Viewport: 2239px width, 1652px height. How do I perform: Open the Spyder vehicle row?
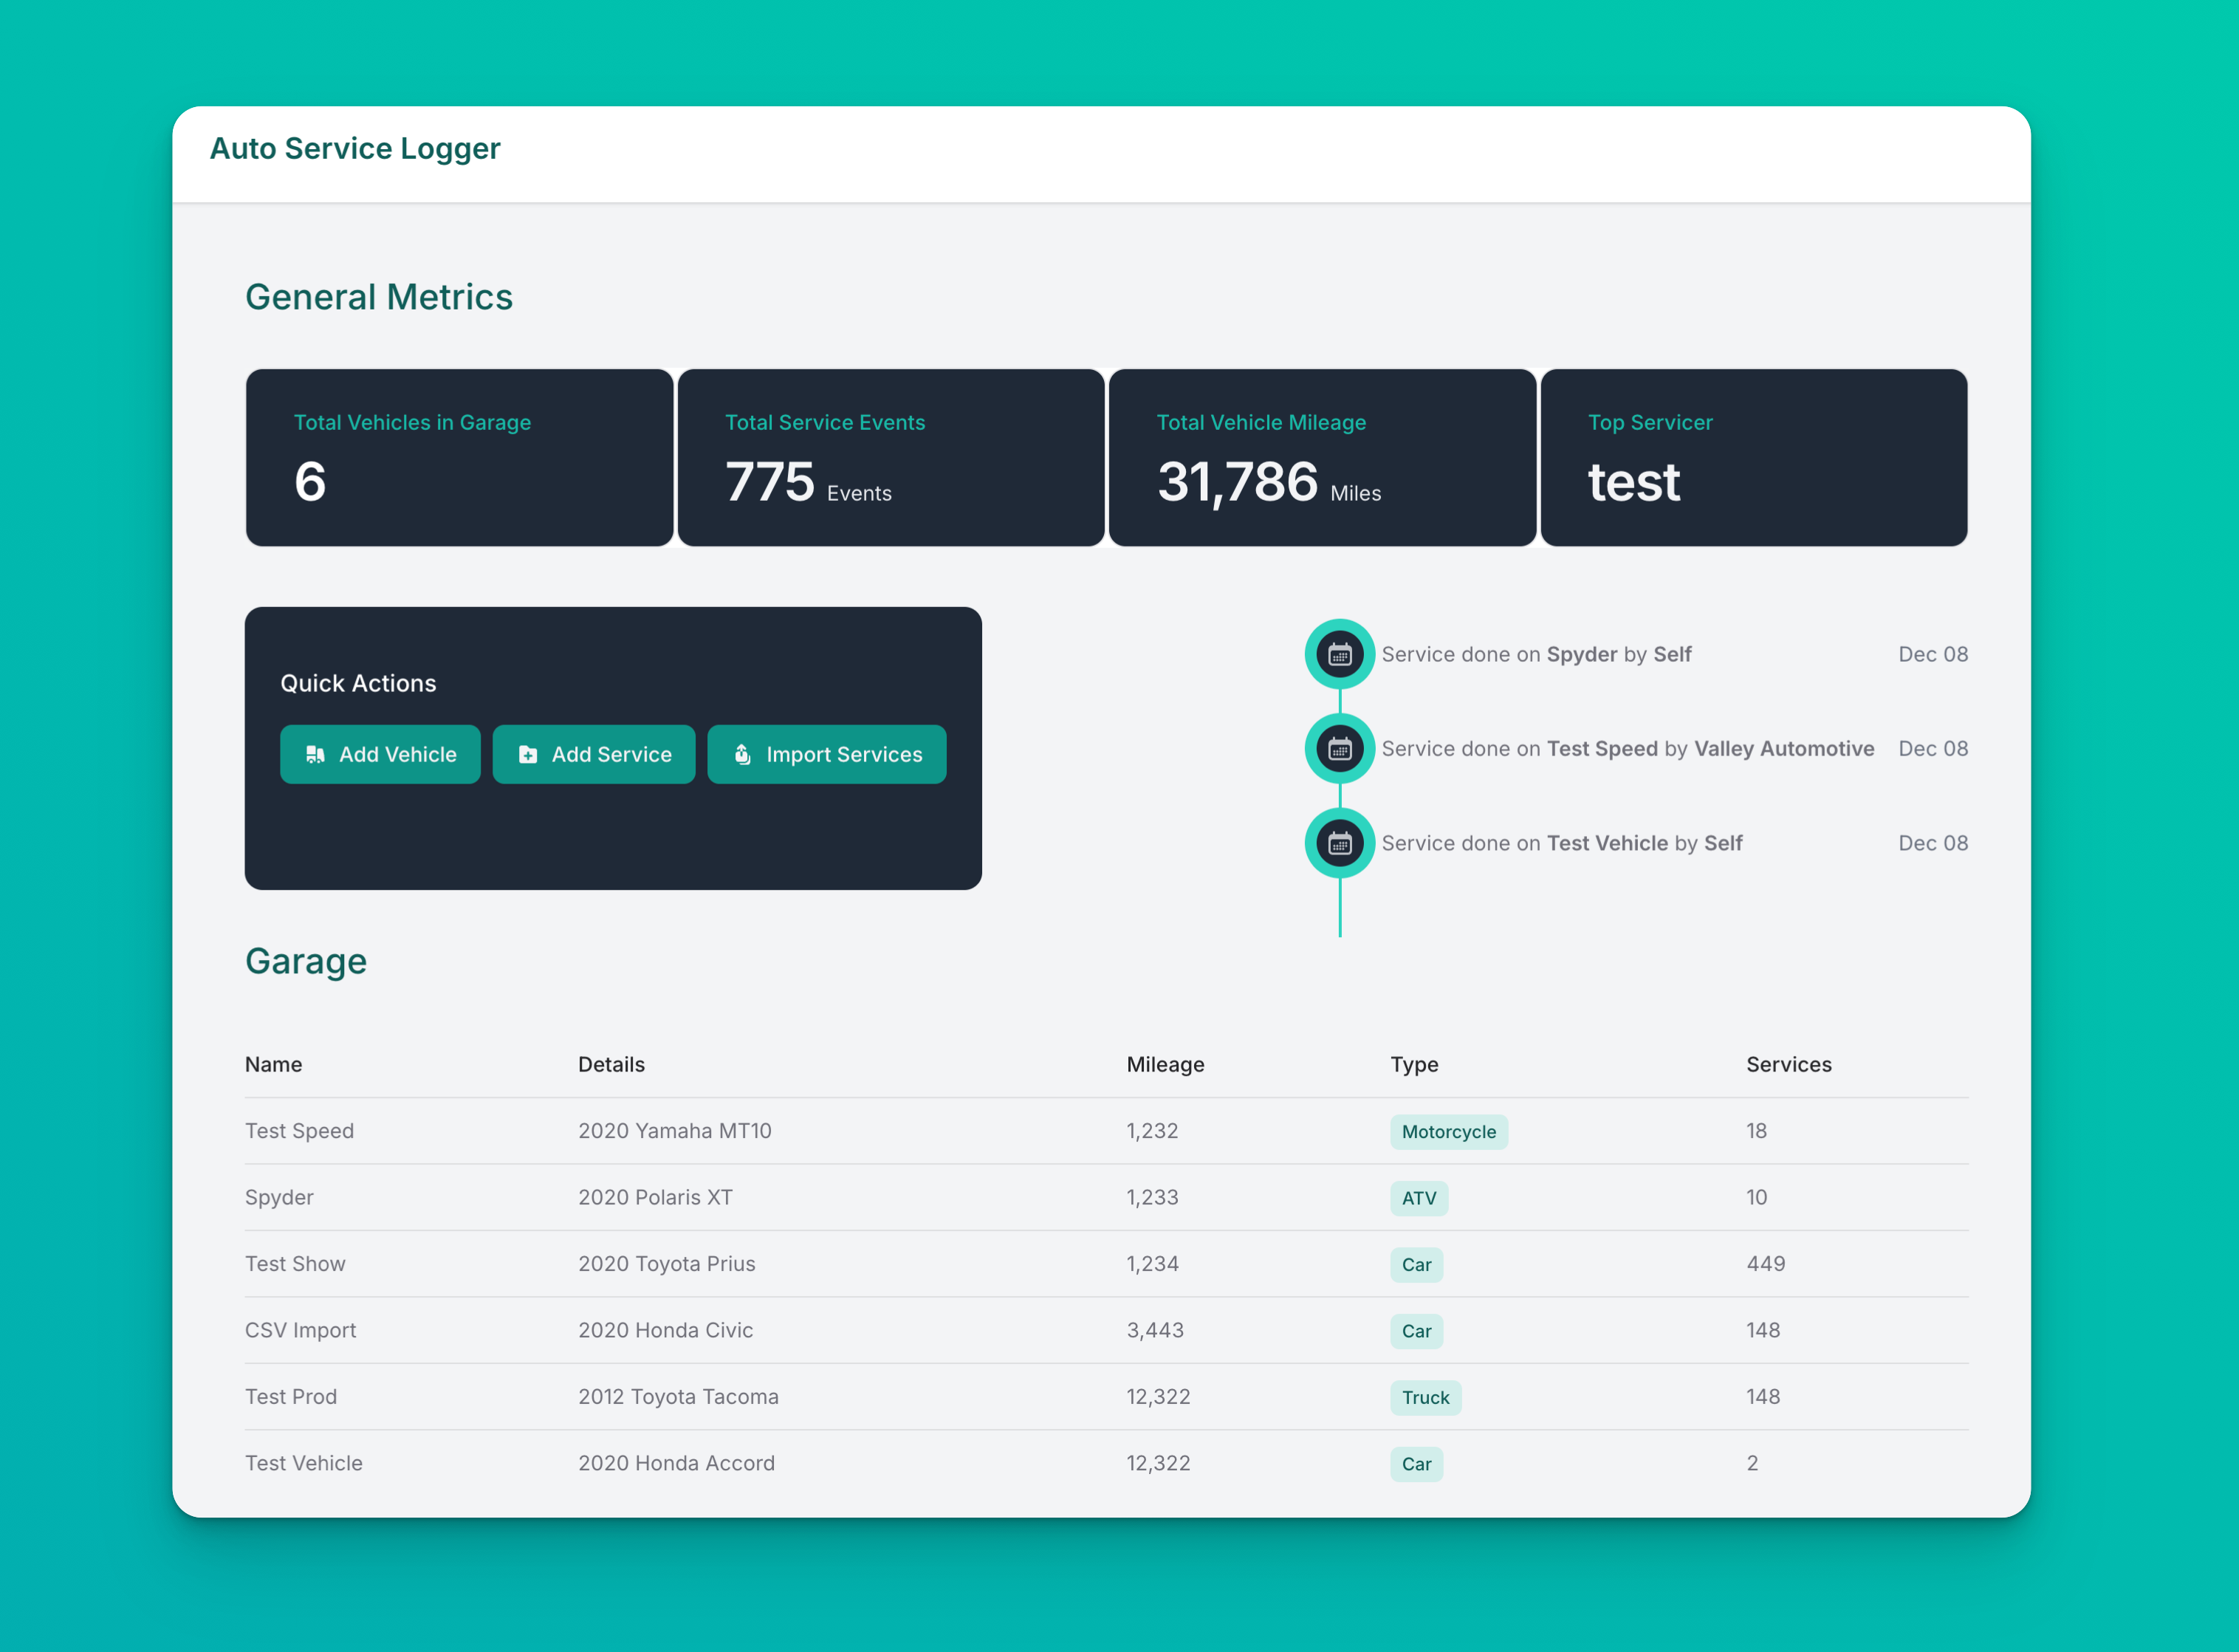279,1197
